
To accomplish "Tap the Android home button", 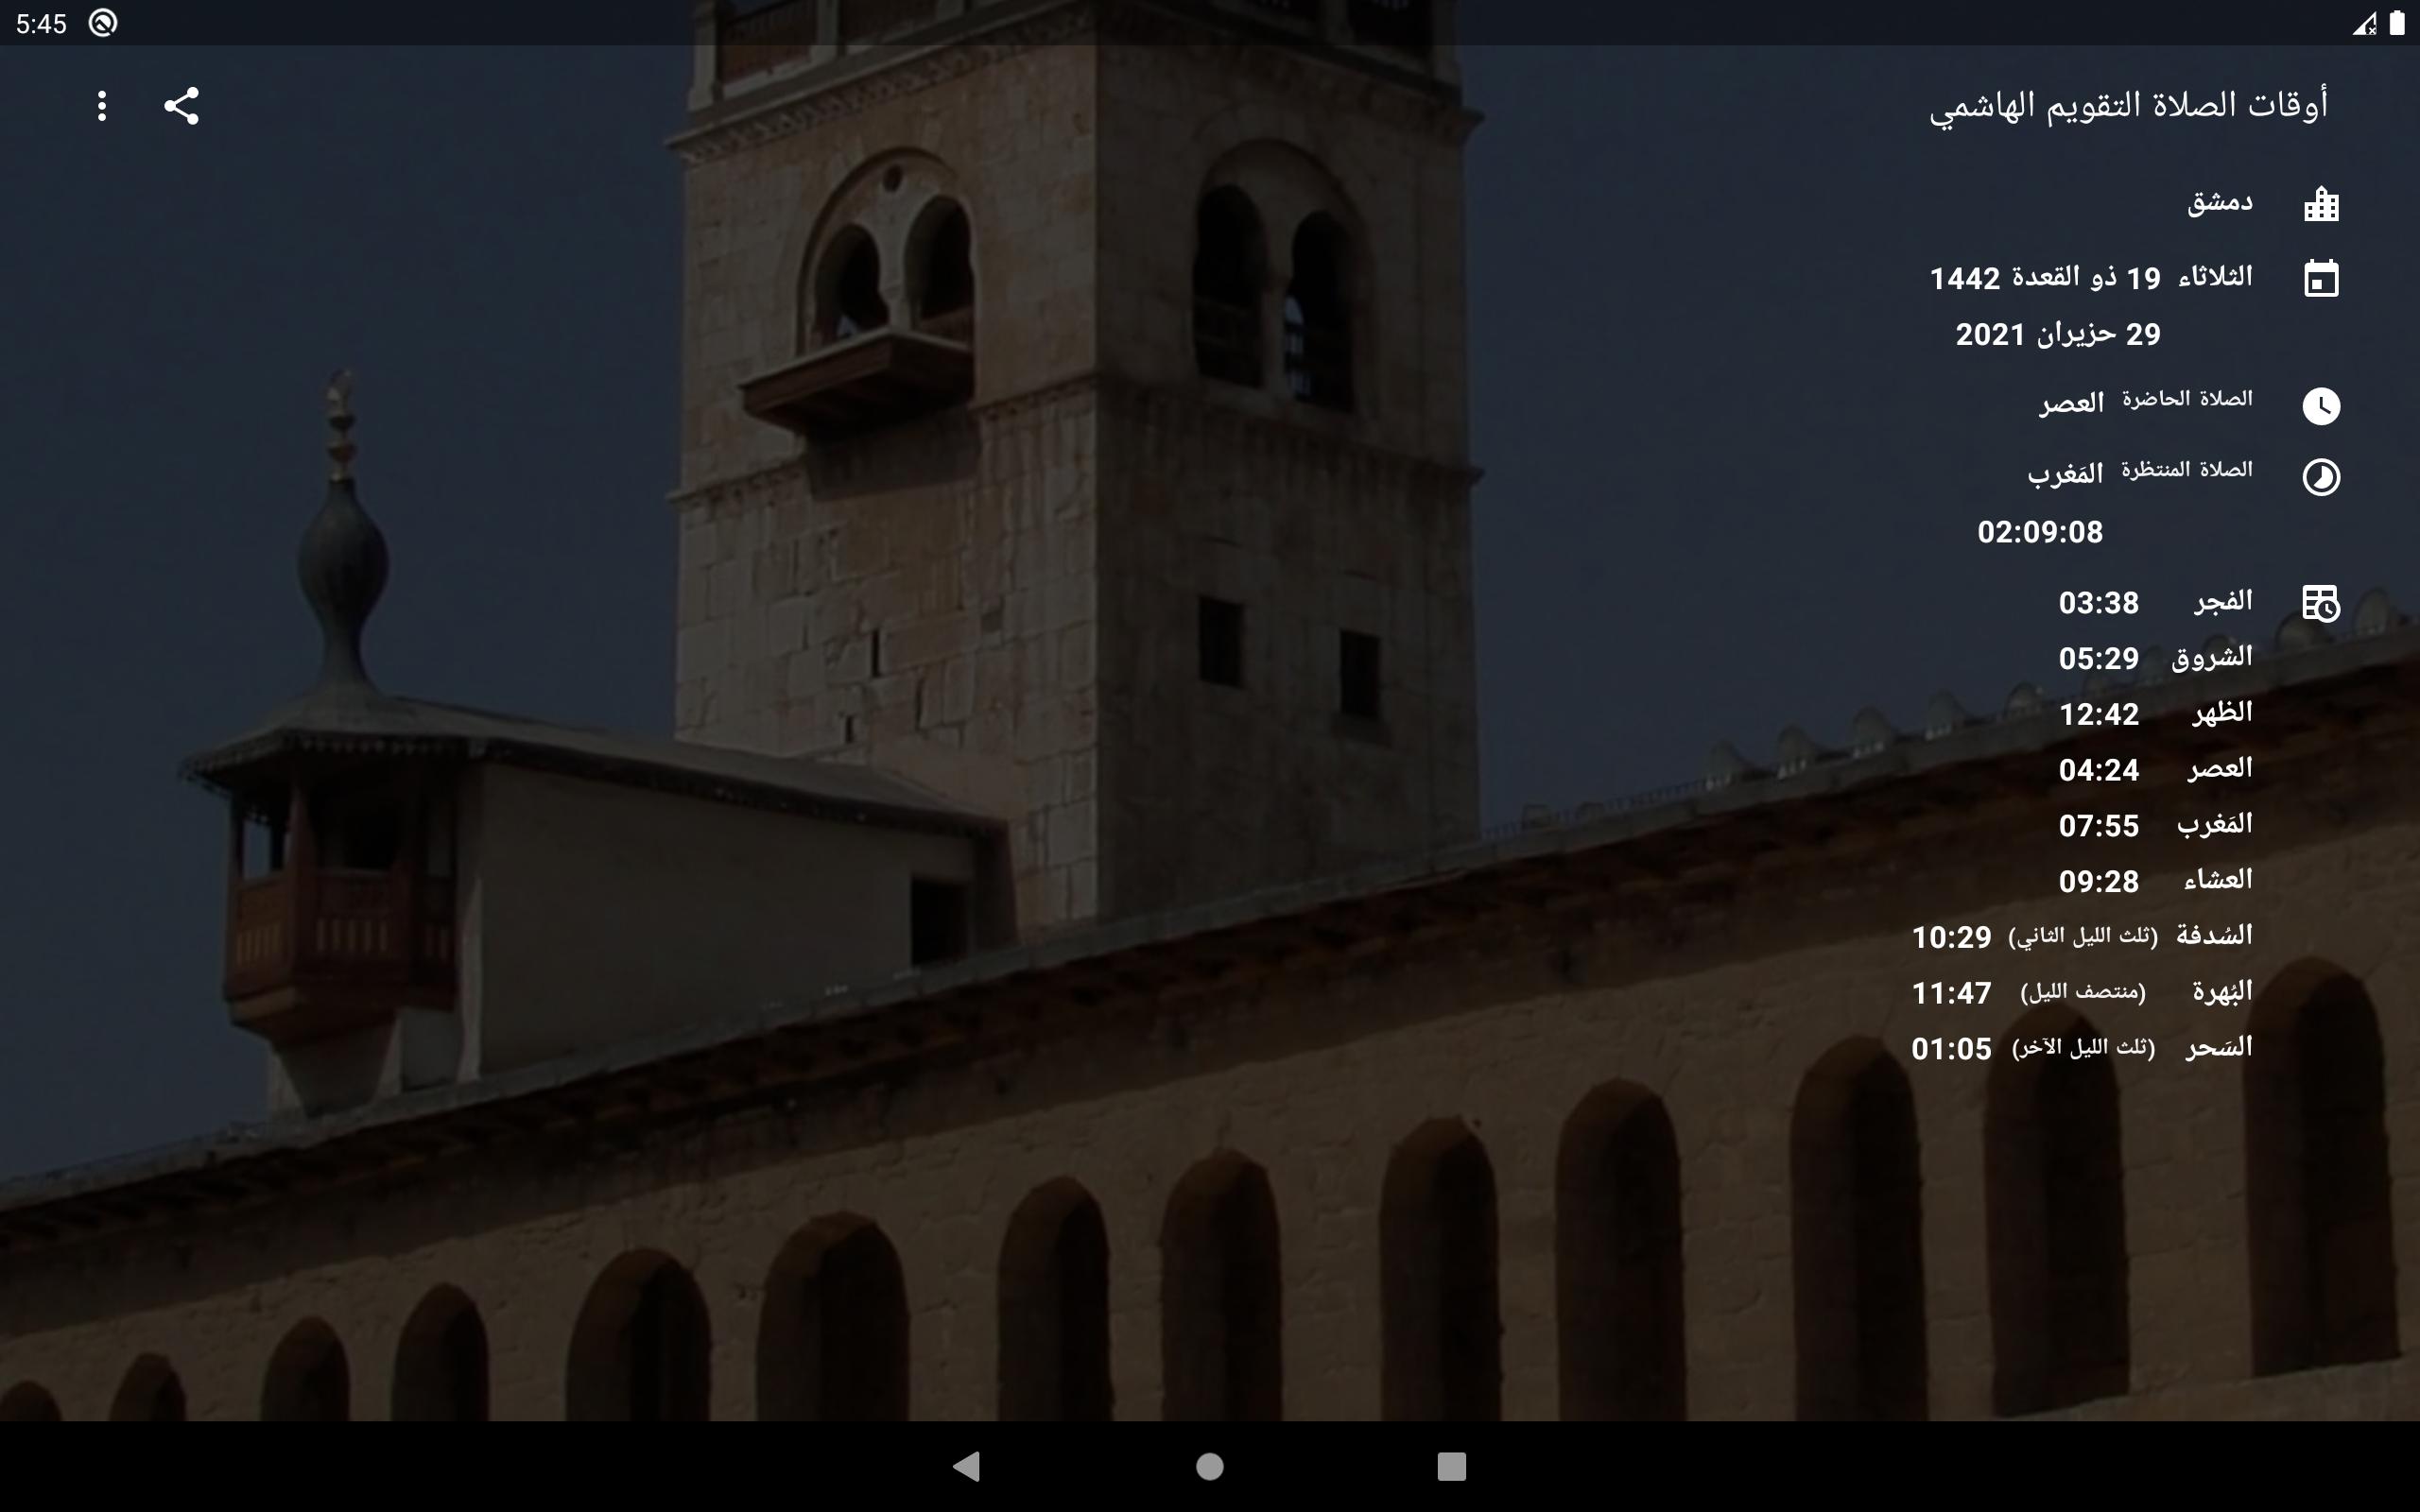I will (x=1210, y=1466).
